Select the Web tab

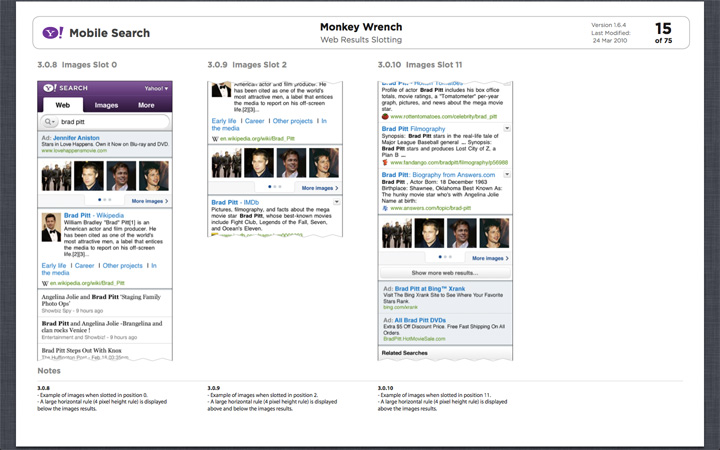tap(63, 104)
